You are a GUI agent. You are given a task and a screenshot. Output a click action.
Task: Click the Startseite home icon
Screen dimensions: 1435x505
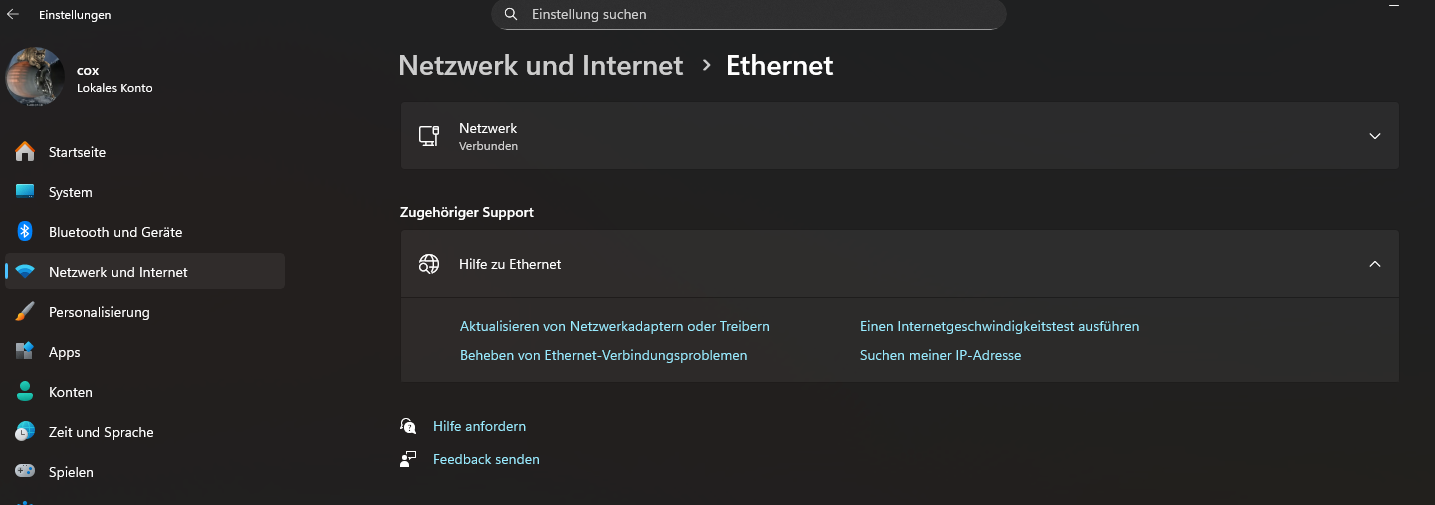click(25, 152)
